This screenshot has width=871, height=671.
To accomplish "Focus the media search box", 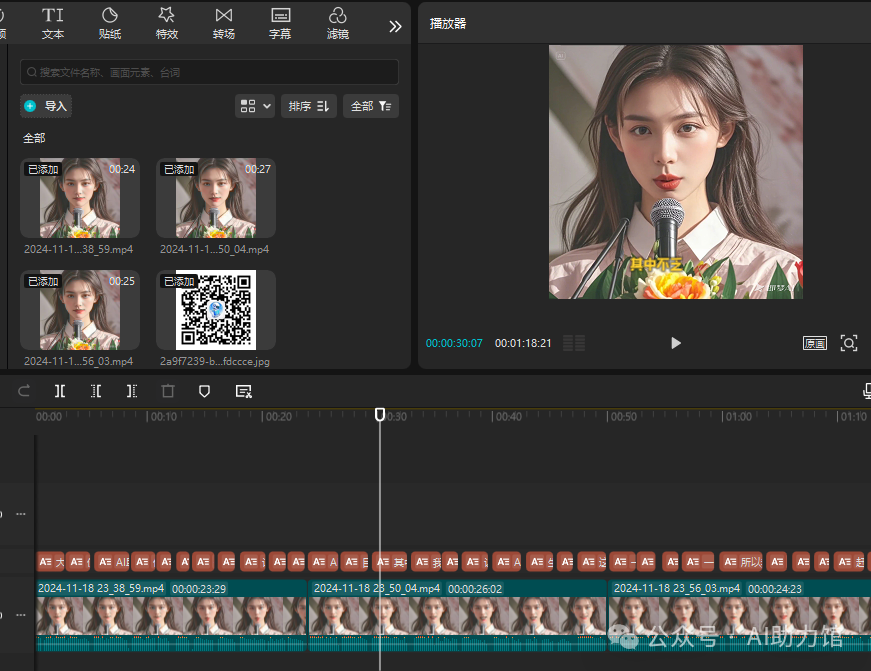I will pos(209,72).
